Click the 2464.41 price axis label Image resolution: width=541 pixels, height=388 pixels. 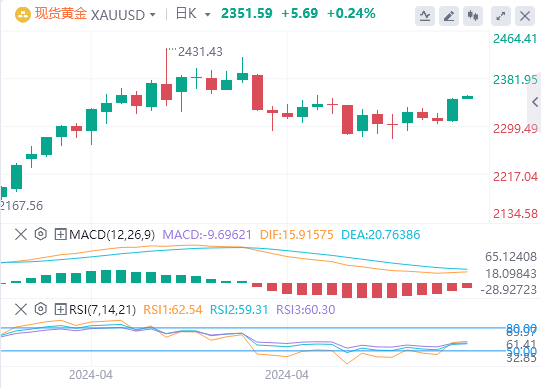tap(515, 39)
